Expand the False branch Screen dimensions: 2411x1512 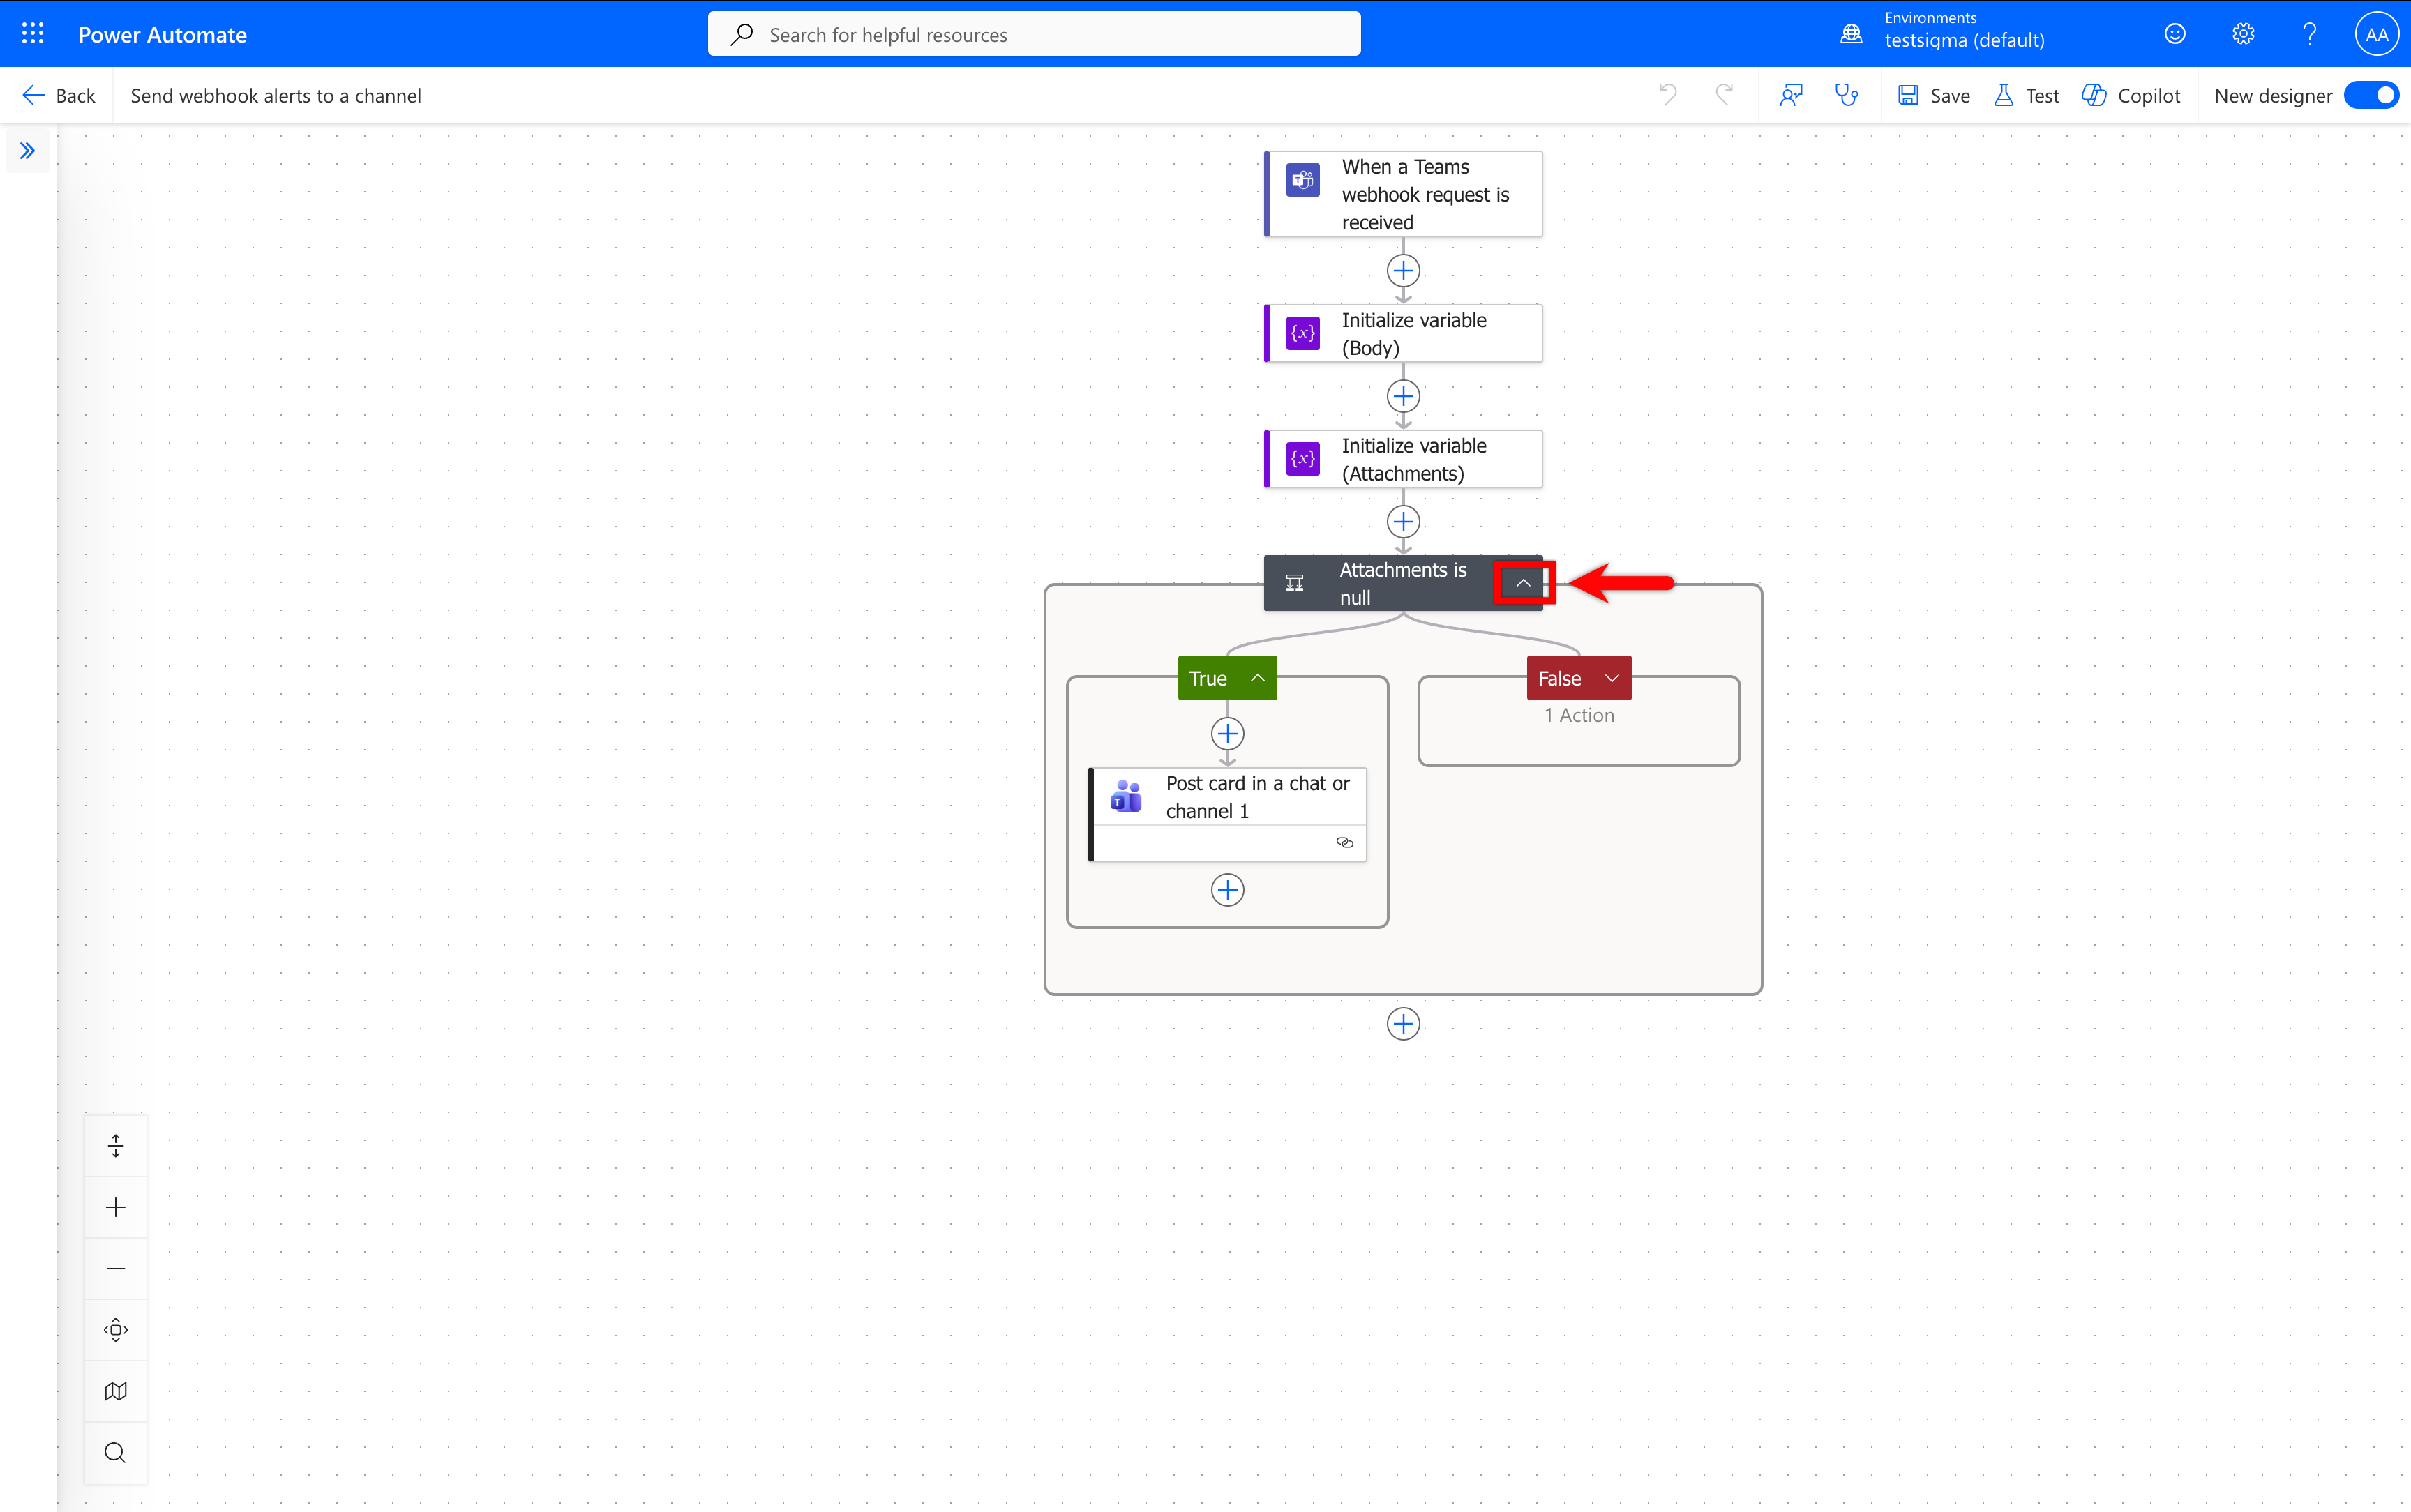1611,678
